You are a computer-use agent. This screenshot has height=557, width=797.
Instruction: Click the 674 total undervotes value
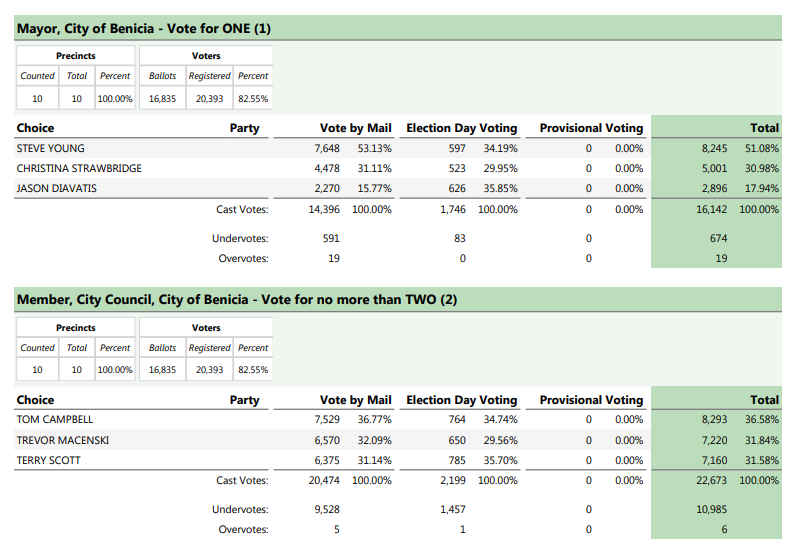[718, 238]
